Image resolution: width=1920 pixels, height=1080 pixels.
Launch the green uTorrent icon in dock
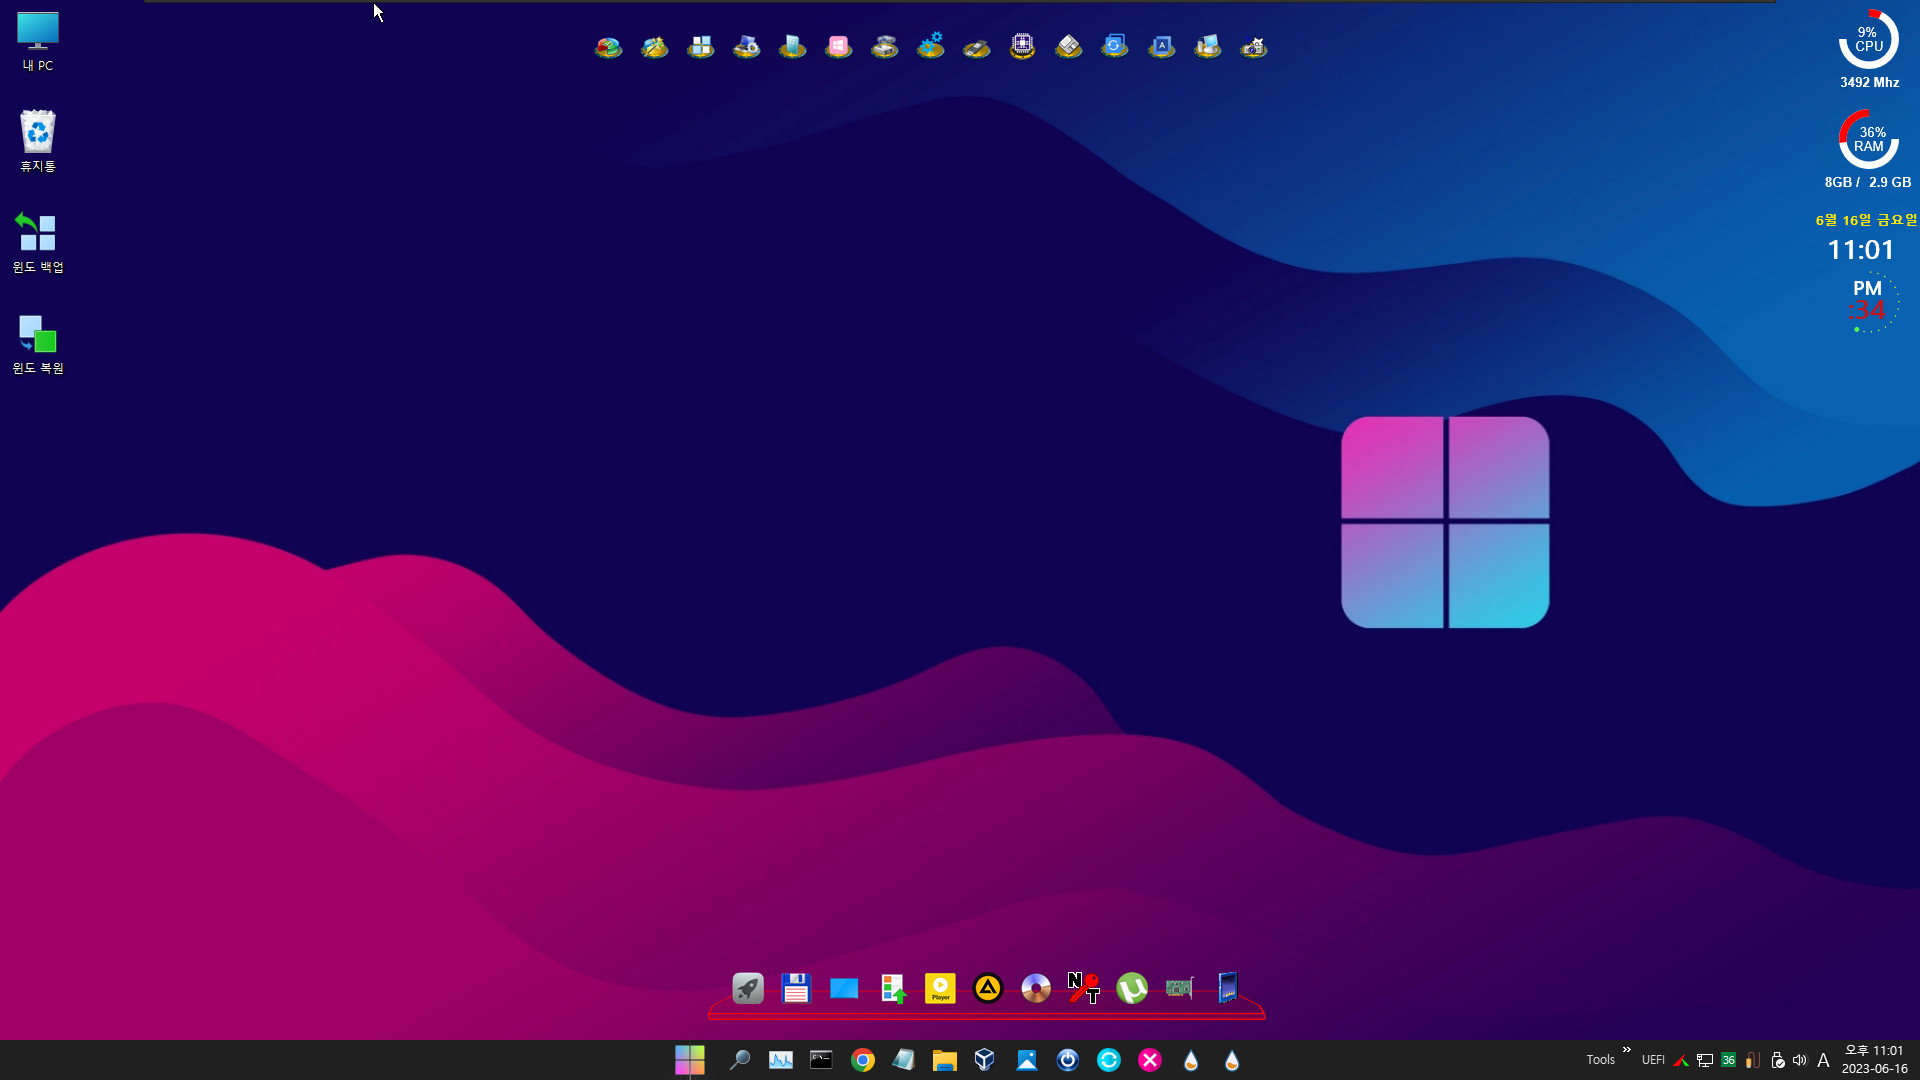pos(1132,989)
